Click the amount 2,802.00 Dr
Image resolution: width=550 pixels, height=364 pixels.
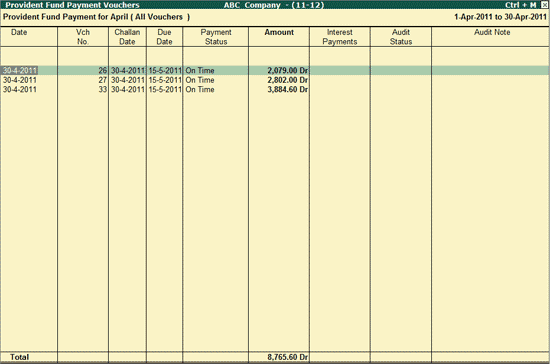(288, 80)
